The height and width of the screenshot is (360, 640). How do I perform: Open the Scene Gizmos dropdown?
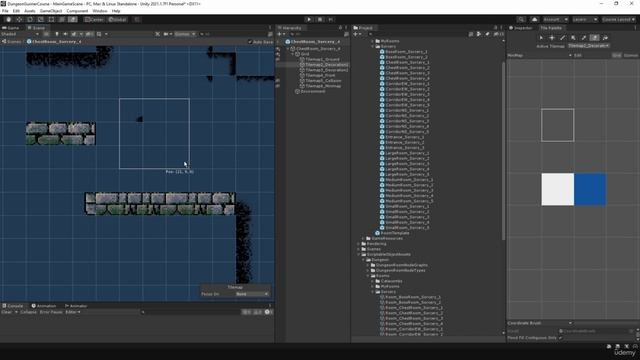185,34
